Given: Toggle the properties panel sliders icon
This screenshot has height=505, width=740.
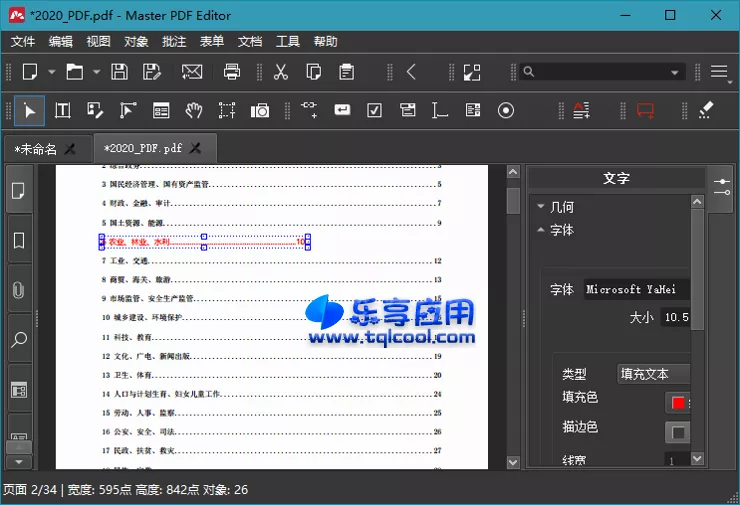Looking at the screenshot, I should pyautogui.click(x=722, y=187).
